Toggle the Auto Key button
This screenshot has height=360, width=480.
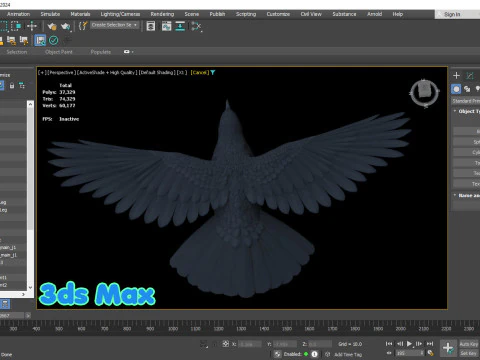[469, 344]
